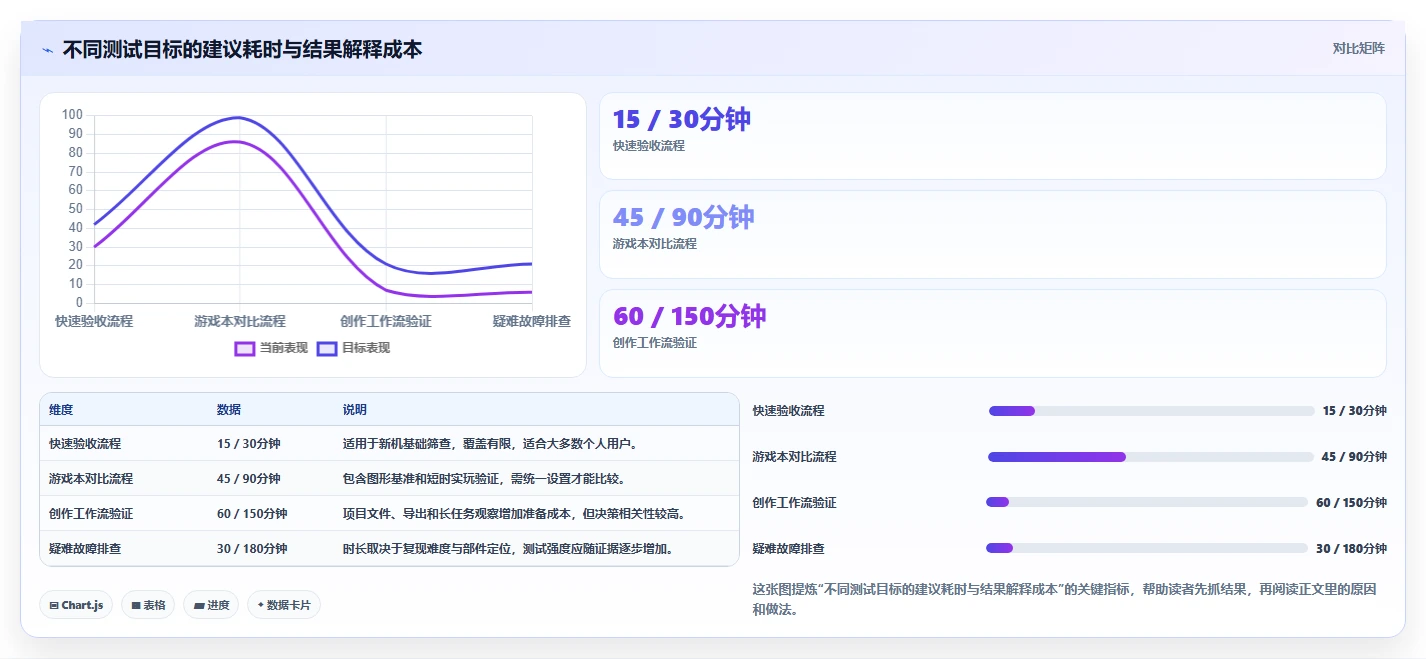Click the 60 / 150分钟 progress value label

1351,503
